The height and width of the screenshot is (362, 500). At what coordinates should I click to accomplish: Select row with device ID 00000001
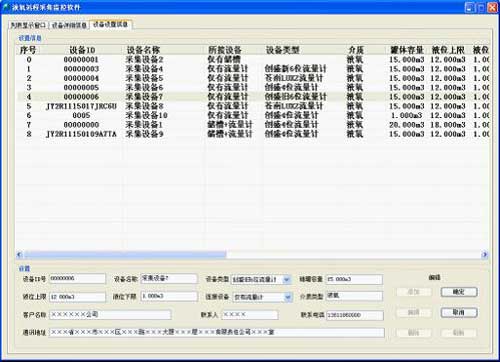[253, 60]
